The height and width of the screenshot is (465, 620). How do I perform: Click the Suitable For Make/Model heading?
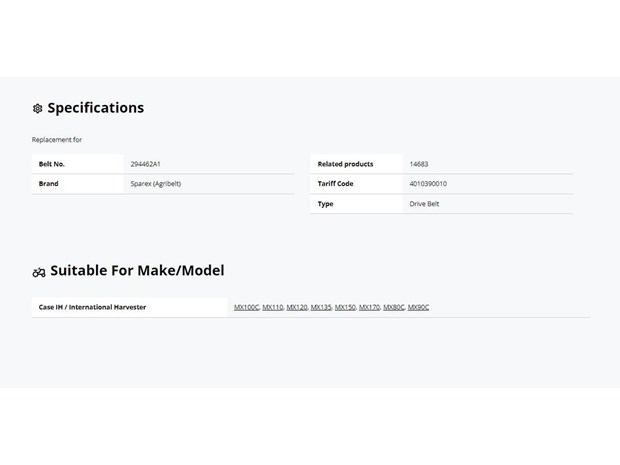pyautogui.click(x=137, y=271)
